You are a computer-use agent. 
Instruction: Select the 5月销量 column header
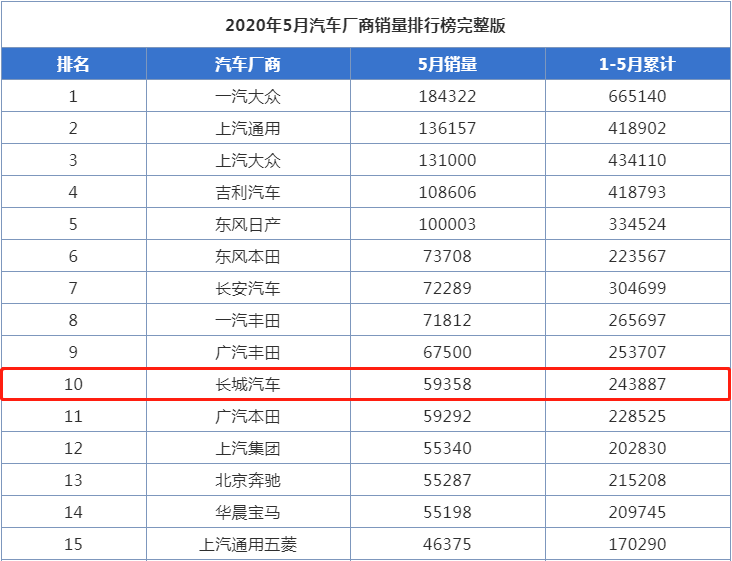(x=448, y=64)
